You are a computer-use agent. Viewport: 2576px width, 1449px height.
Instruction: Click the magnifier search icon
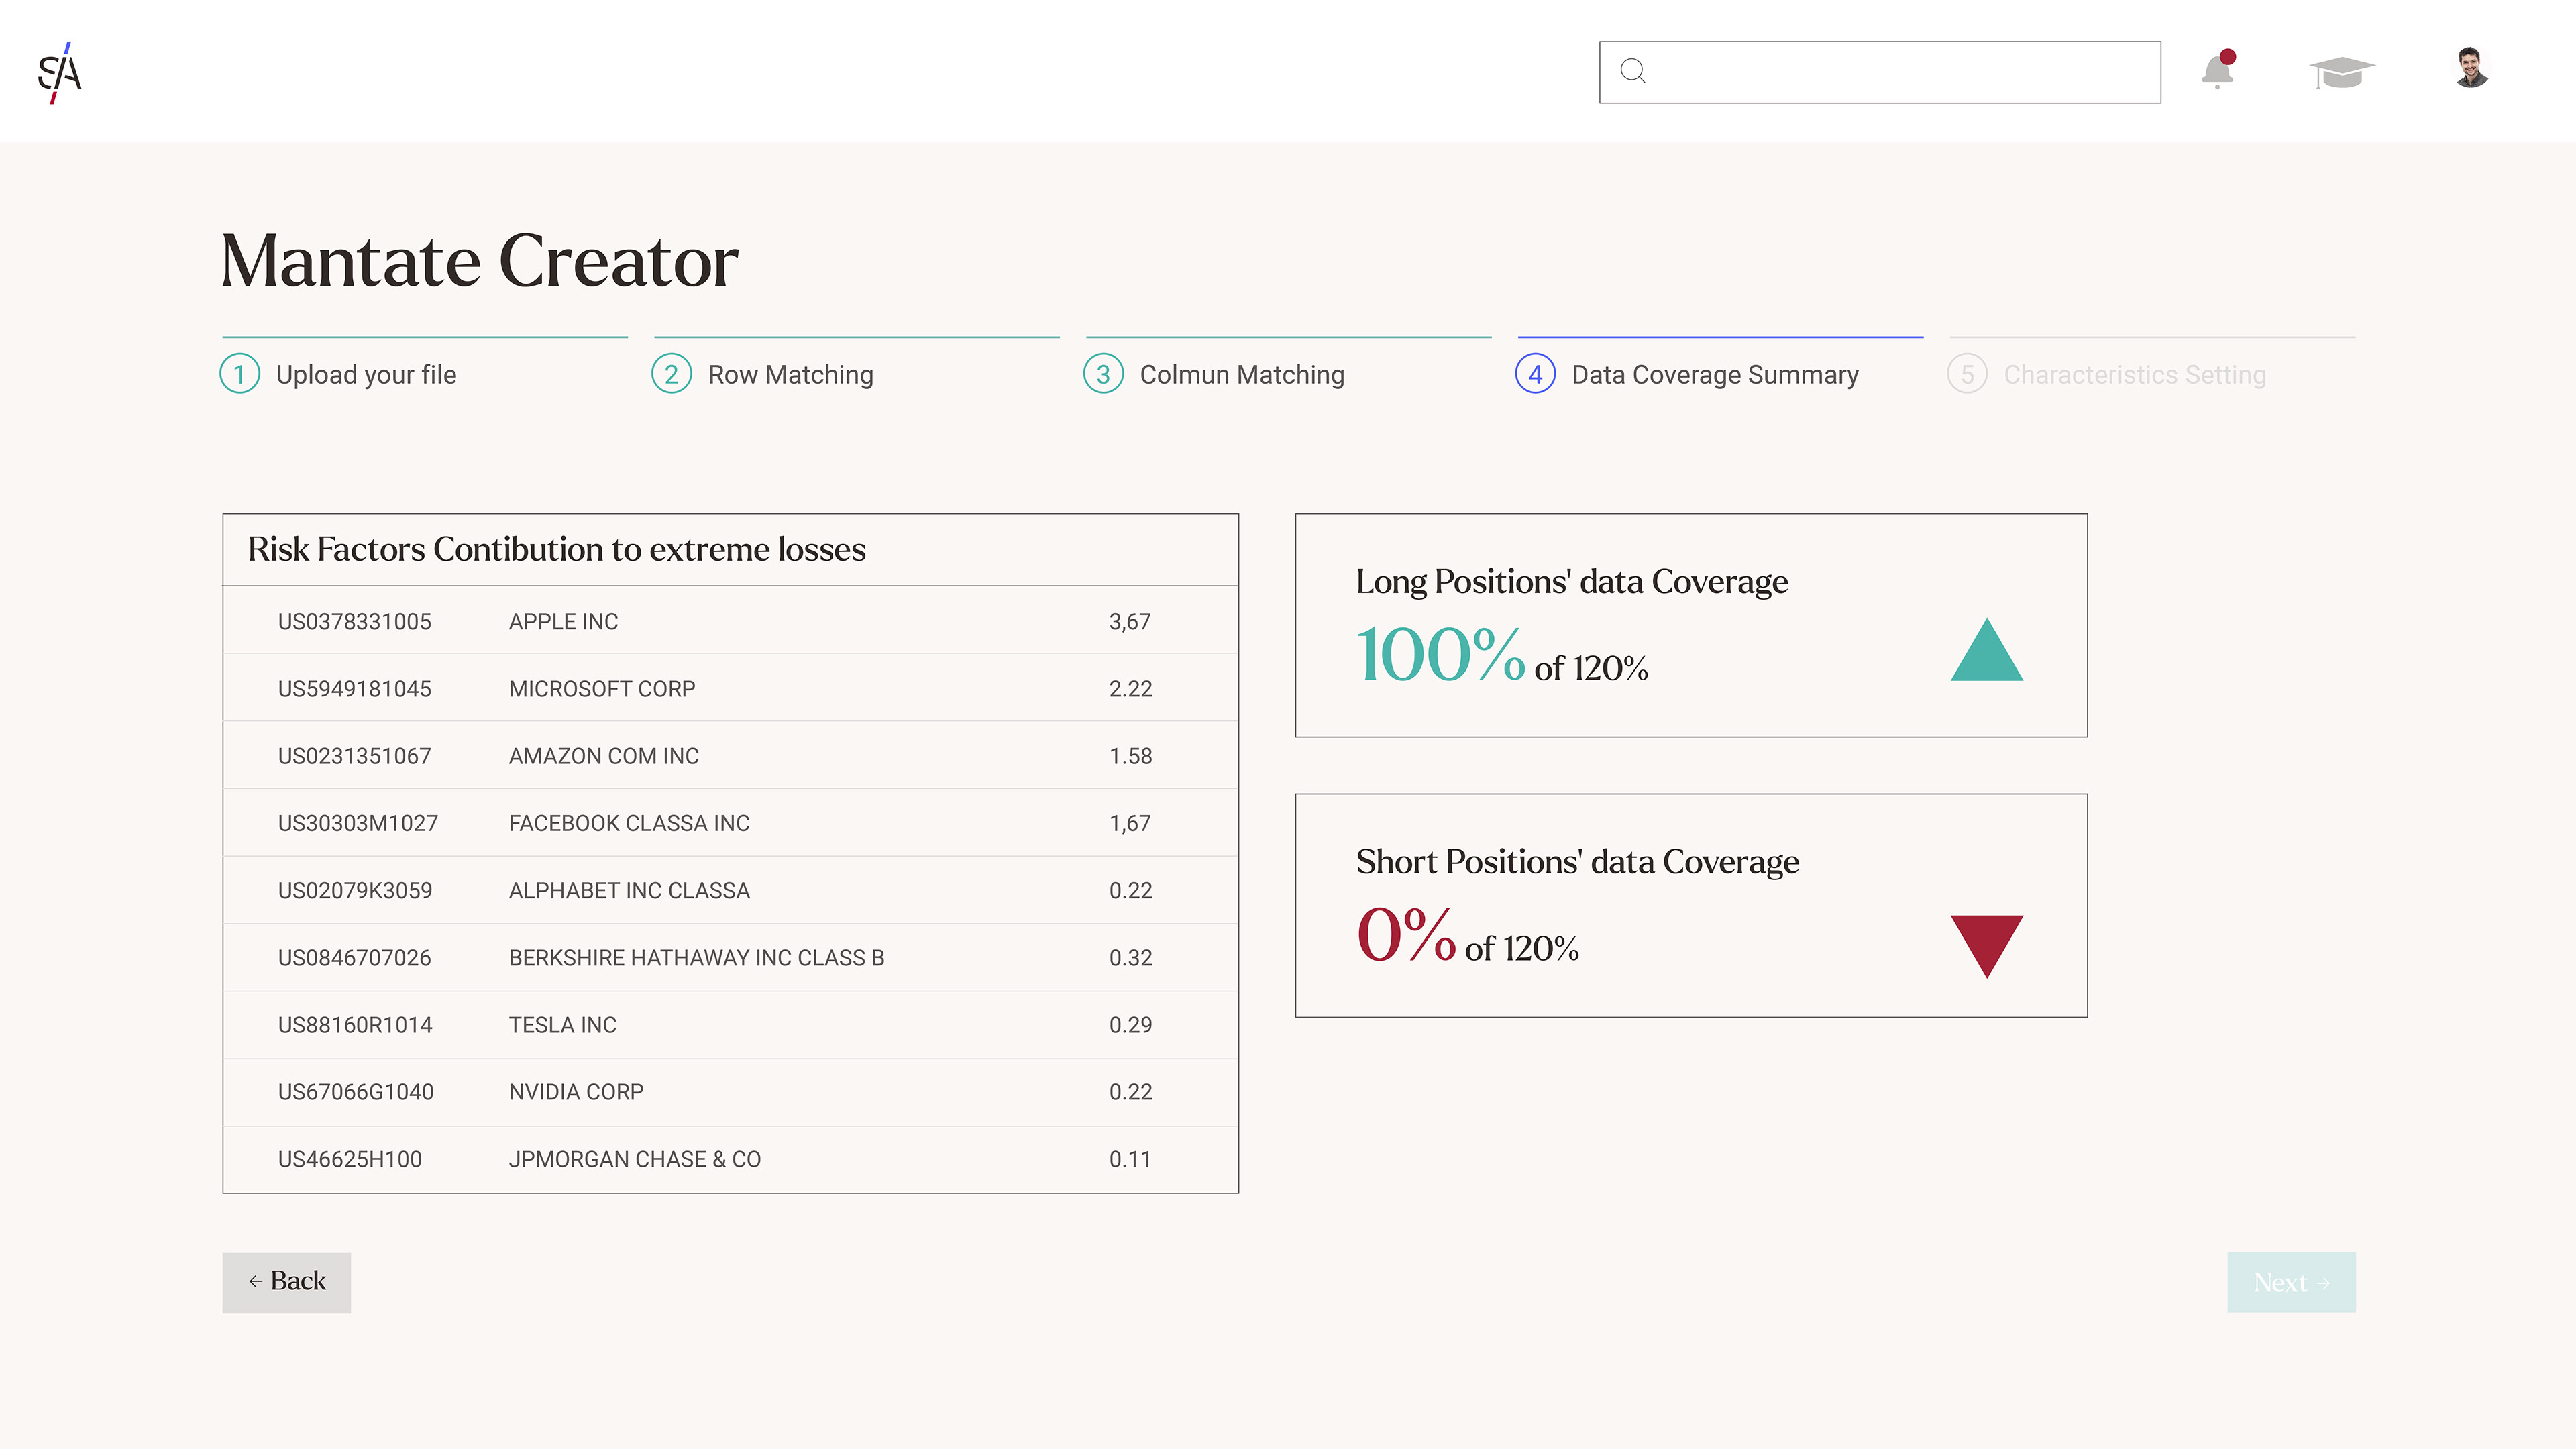(x=1633, y=71)
